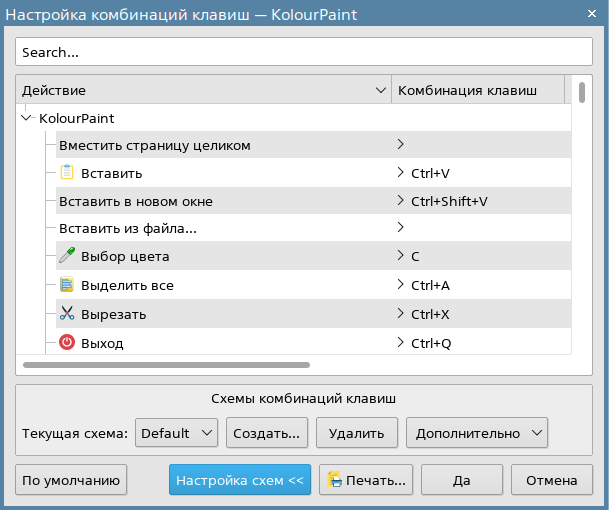Click the red power icon beside Выход
609x510 pixels.
[68, 343]
